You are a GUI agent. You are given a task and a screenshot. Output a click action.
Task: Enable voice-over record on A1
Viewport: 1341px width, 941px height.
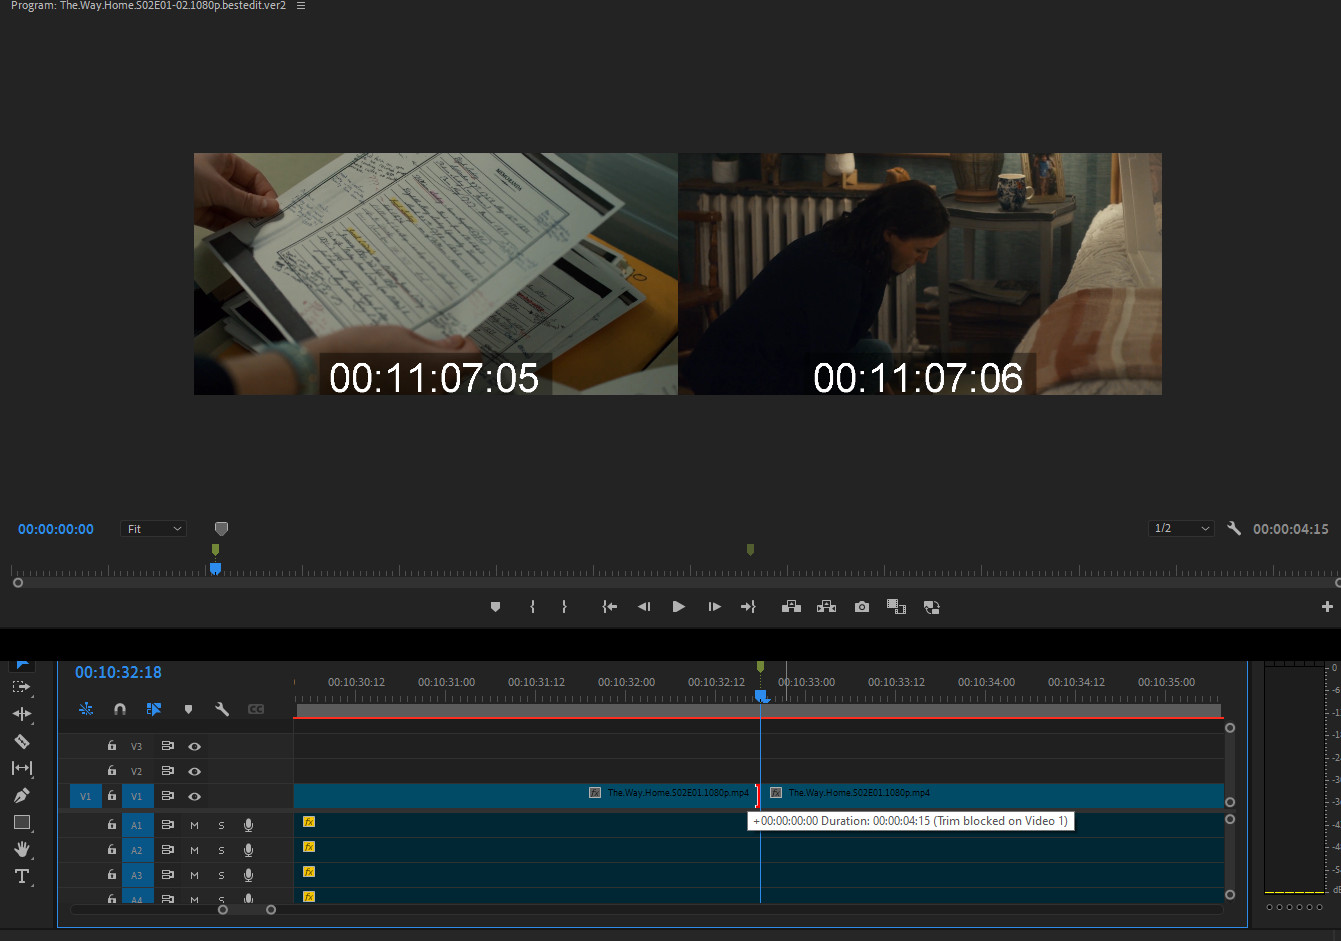click(x=248, y=825)
